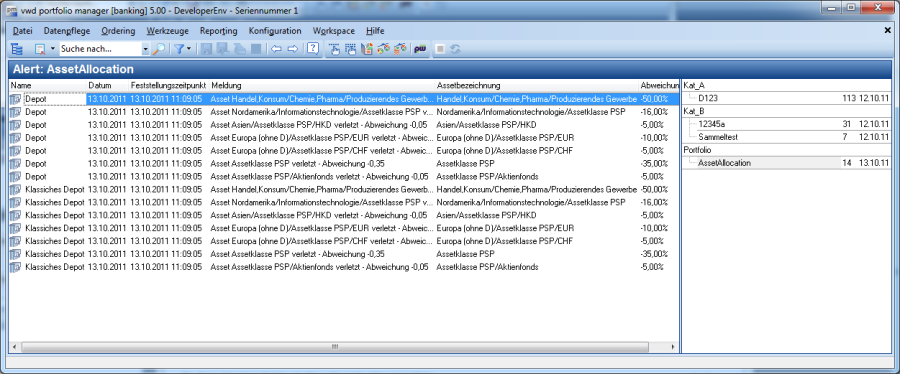
Task: Open the help question mark icon
Action: coord(312,49)
